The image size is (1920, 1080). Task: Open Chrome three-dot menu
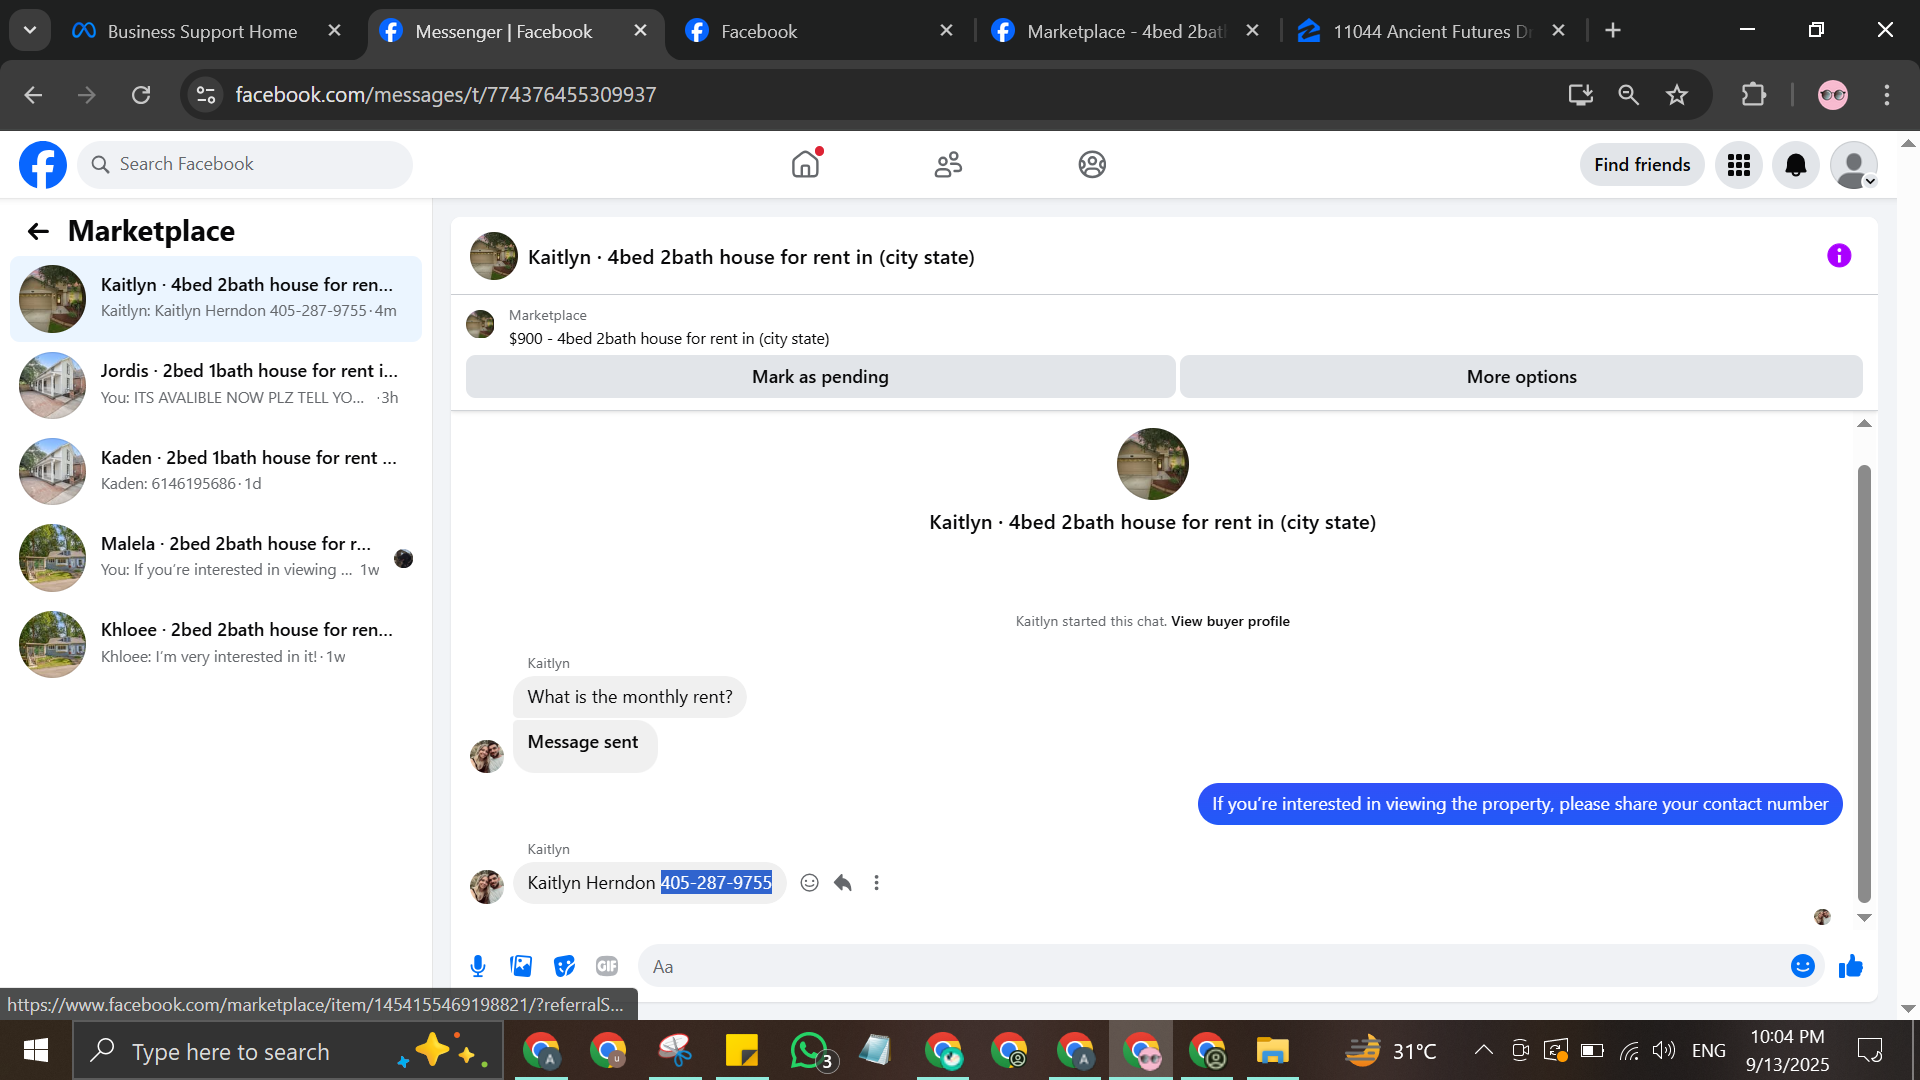(x=1887, y=95)
